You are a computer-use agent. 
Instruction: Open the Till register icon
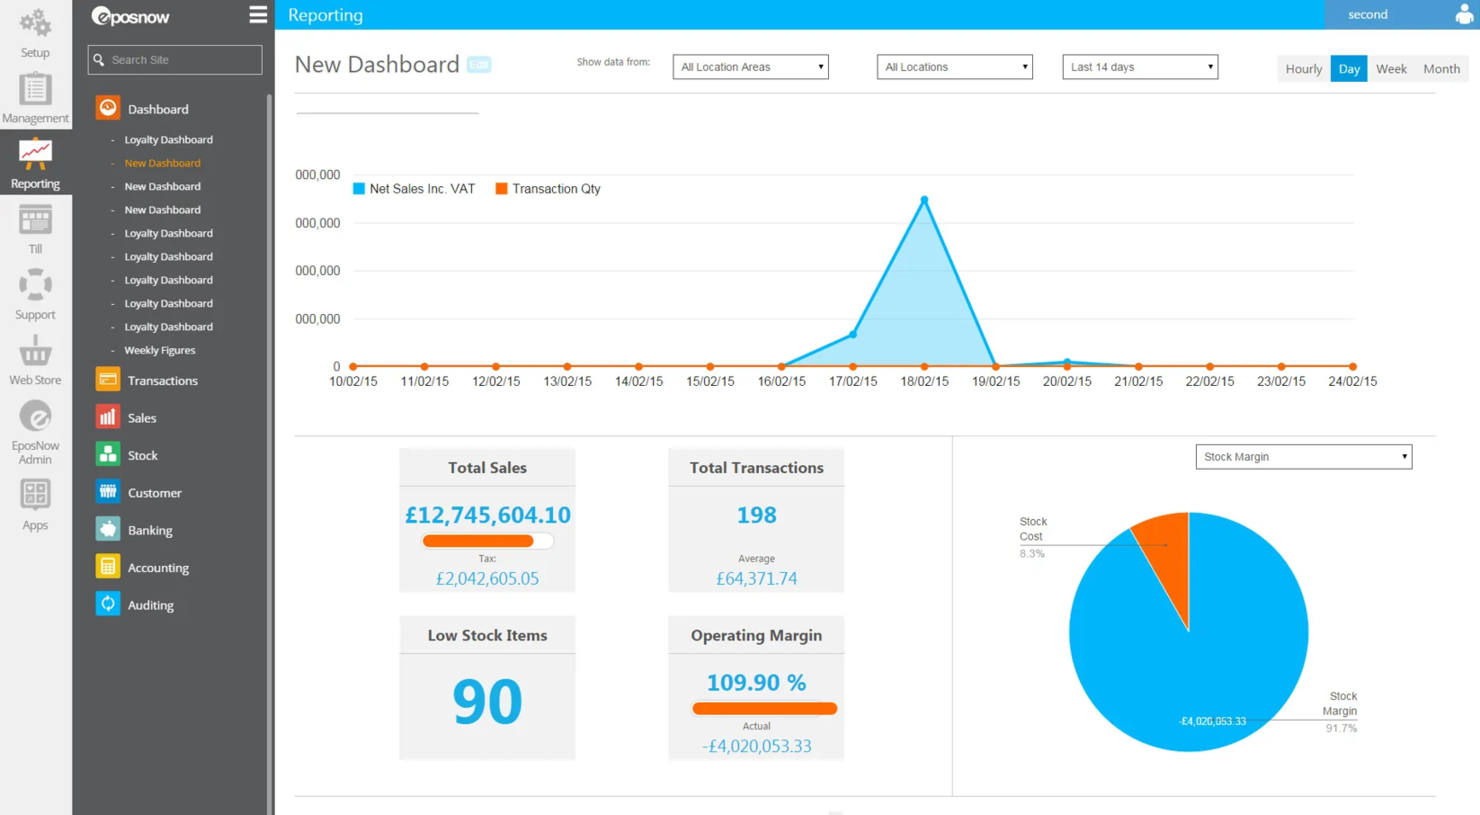(35, 220)
